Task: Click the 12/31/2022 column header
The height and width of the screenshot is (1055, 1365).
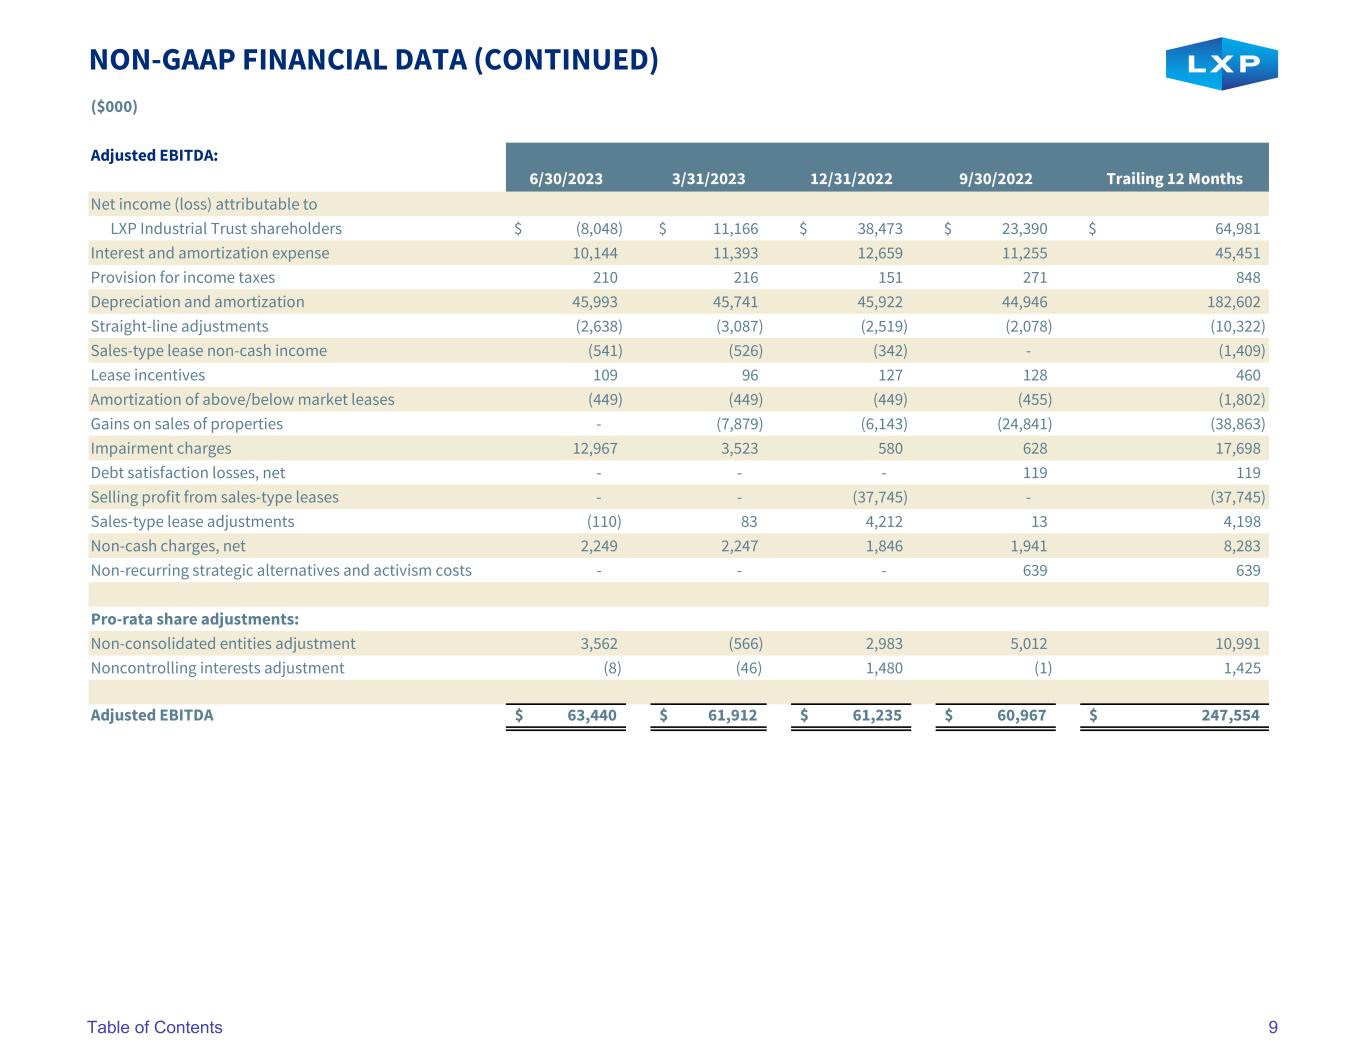Action: click(x=851, y=179)
